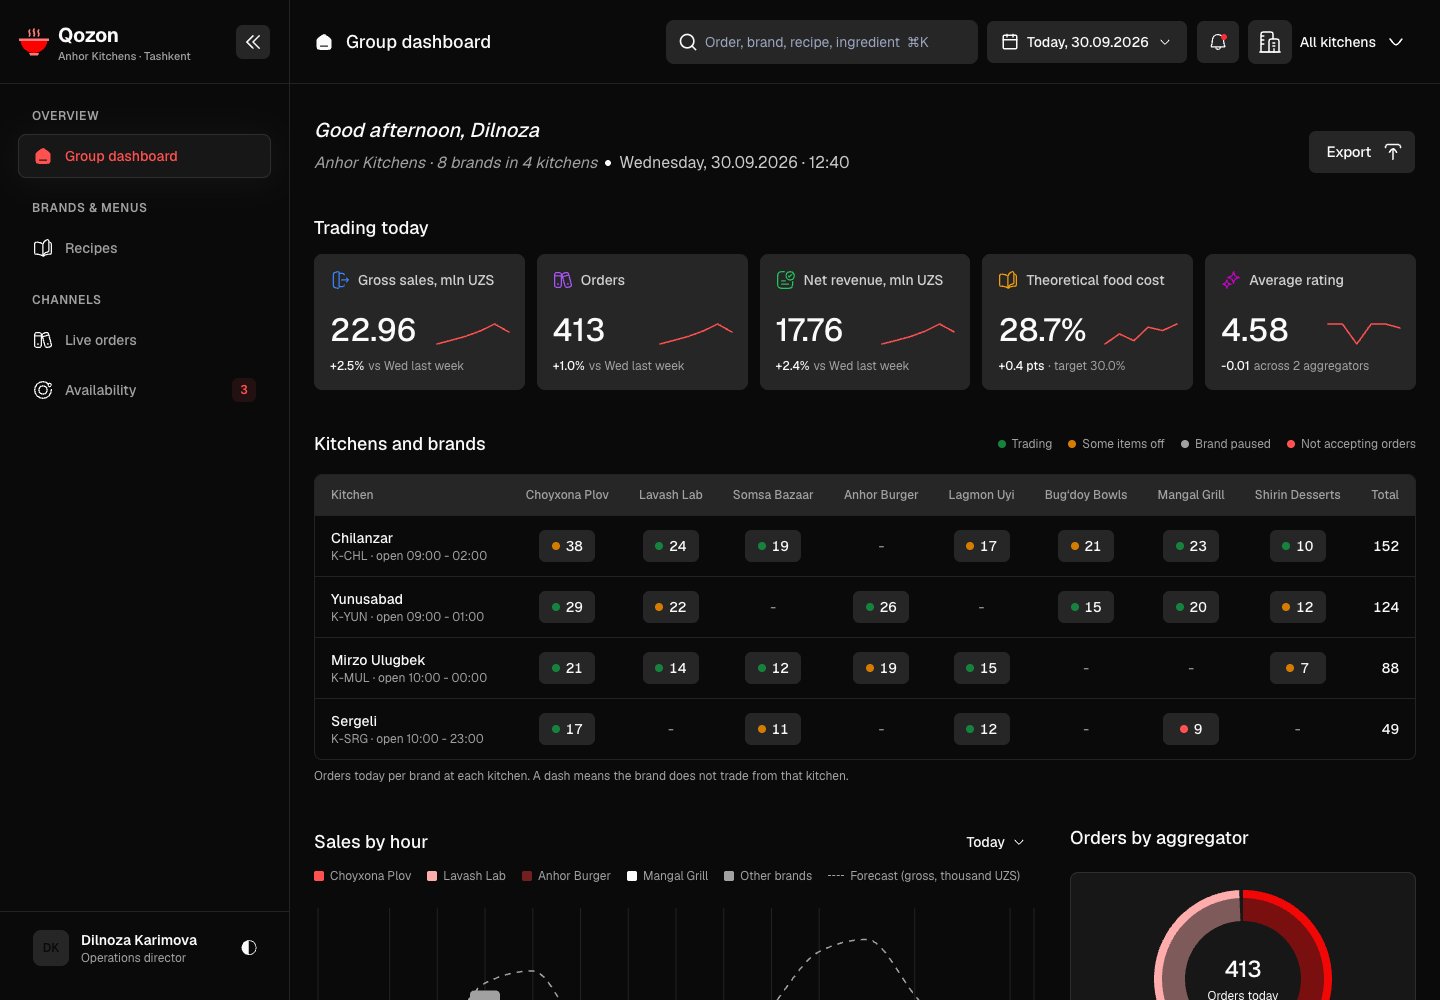Click Mirzo Ulugbek Shirin Desserts 7 cell

click(1298, 668)
